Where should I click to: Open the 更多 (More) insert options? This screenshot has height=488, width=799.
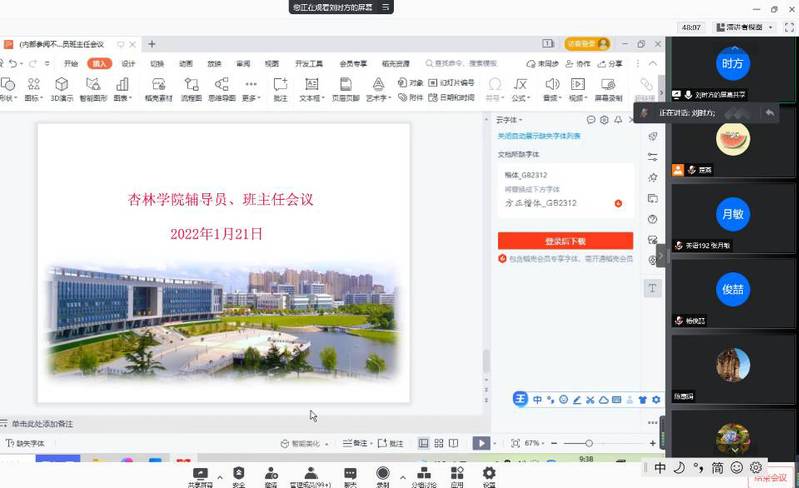[x=251, y=89]
